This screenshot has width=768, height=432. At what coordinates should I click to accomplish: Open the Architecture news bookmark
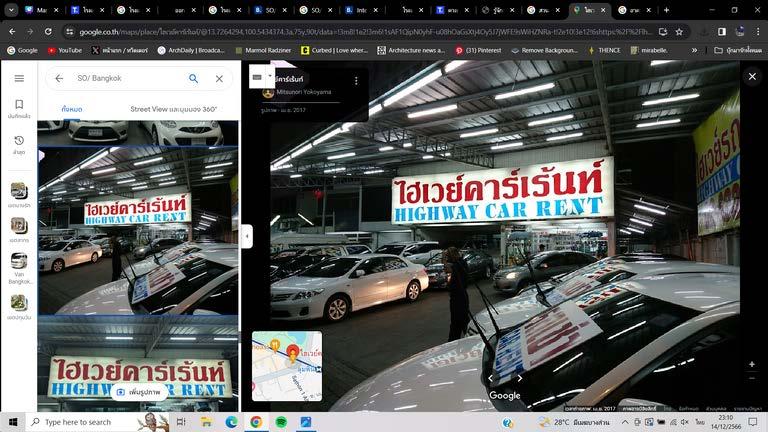(x=411, y=50)
